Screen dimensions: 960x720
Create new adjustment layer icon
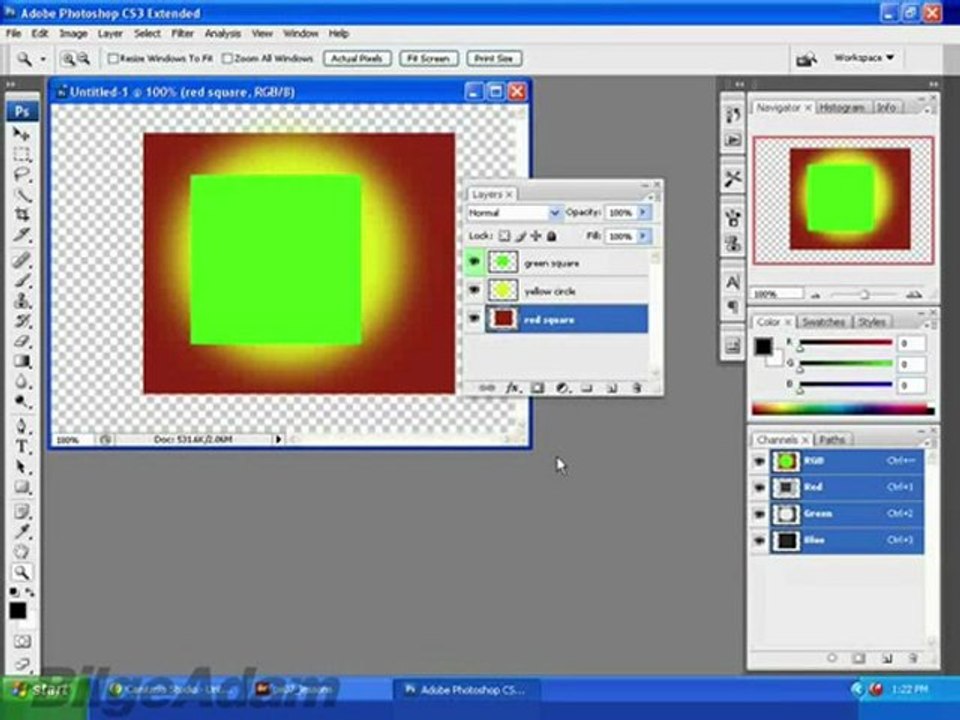(562, 388)
